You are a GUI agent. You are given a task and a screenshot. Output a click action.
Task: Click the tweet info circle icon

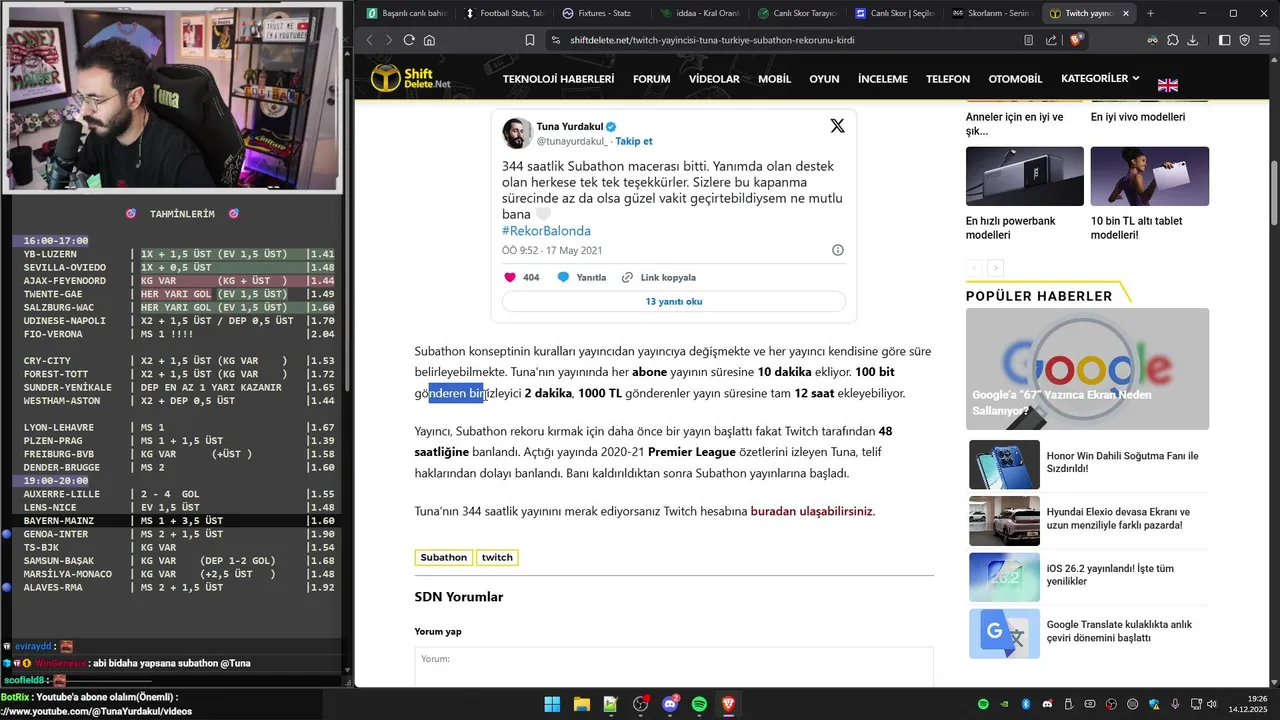[x=838, y=250]
